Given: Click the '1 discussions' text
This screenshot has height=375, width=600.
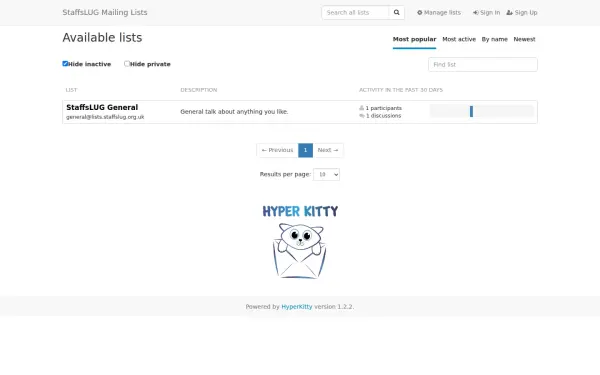Looking at the screenshot, I should (383, 116).
